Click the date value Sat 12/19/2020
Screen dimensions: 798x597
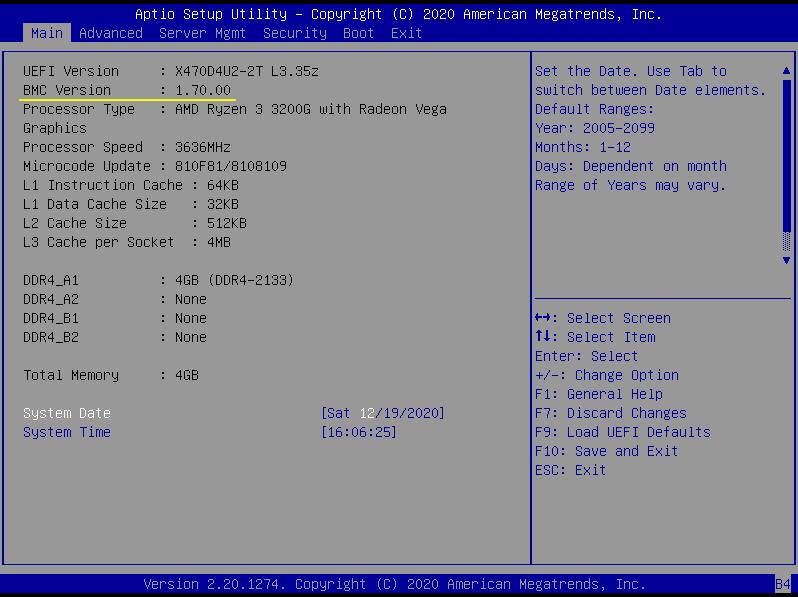tap(383, 413)
